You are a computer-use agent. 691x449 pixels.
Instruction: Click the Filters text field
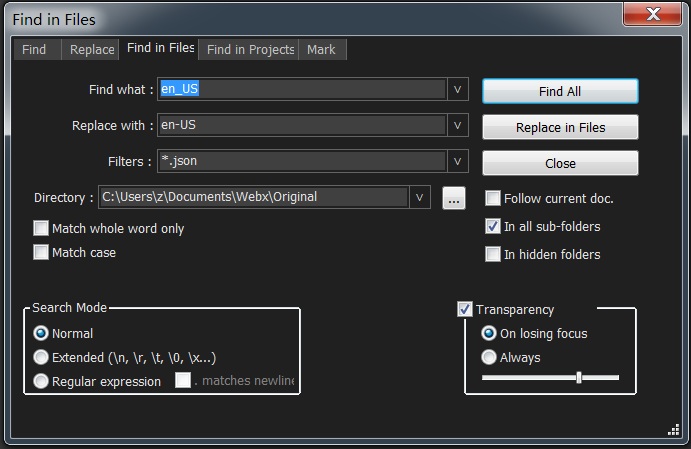click(x=300, y=161)
